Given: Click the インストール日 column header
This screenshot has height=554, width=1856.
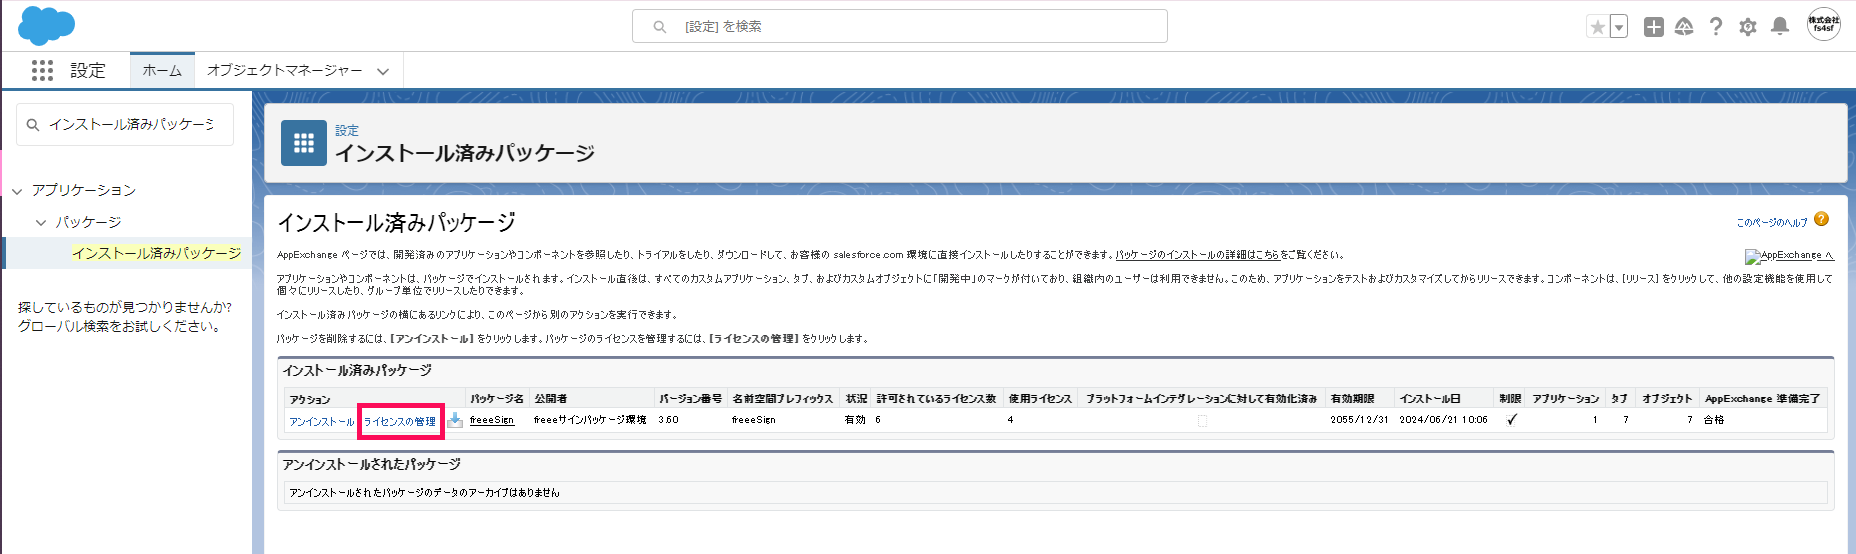Looking at the screenshot, I should pos(1430,398).
